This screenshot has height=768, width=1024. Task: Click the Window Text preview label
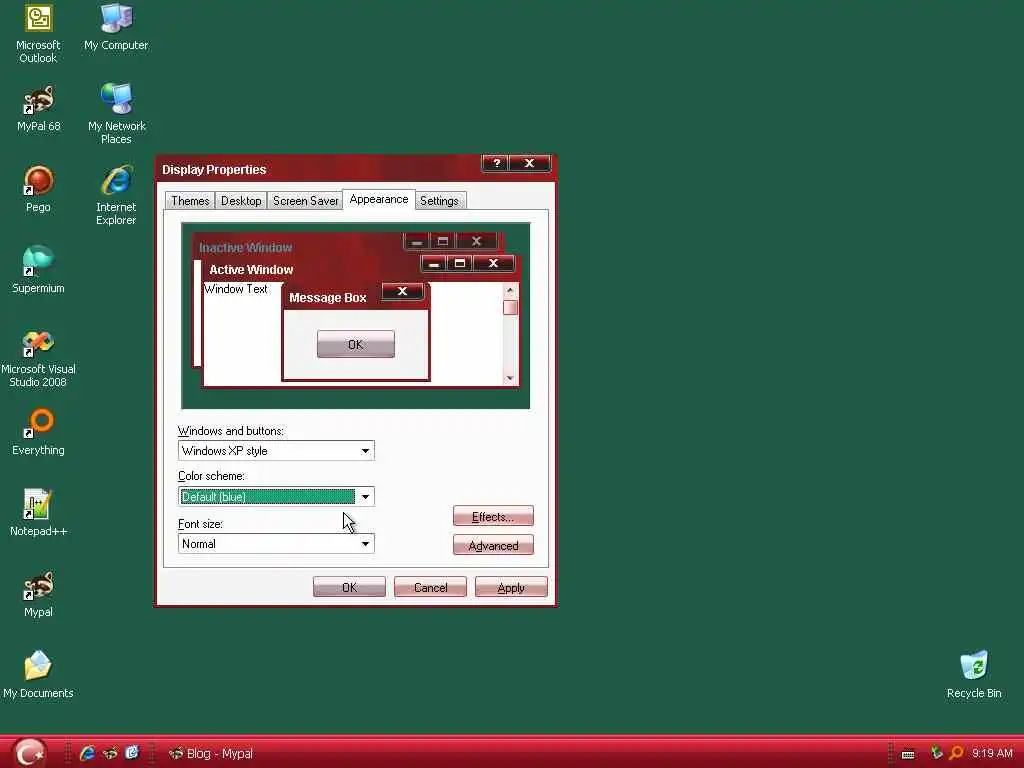point(235,289)
